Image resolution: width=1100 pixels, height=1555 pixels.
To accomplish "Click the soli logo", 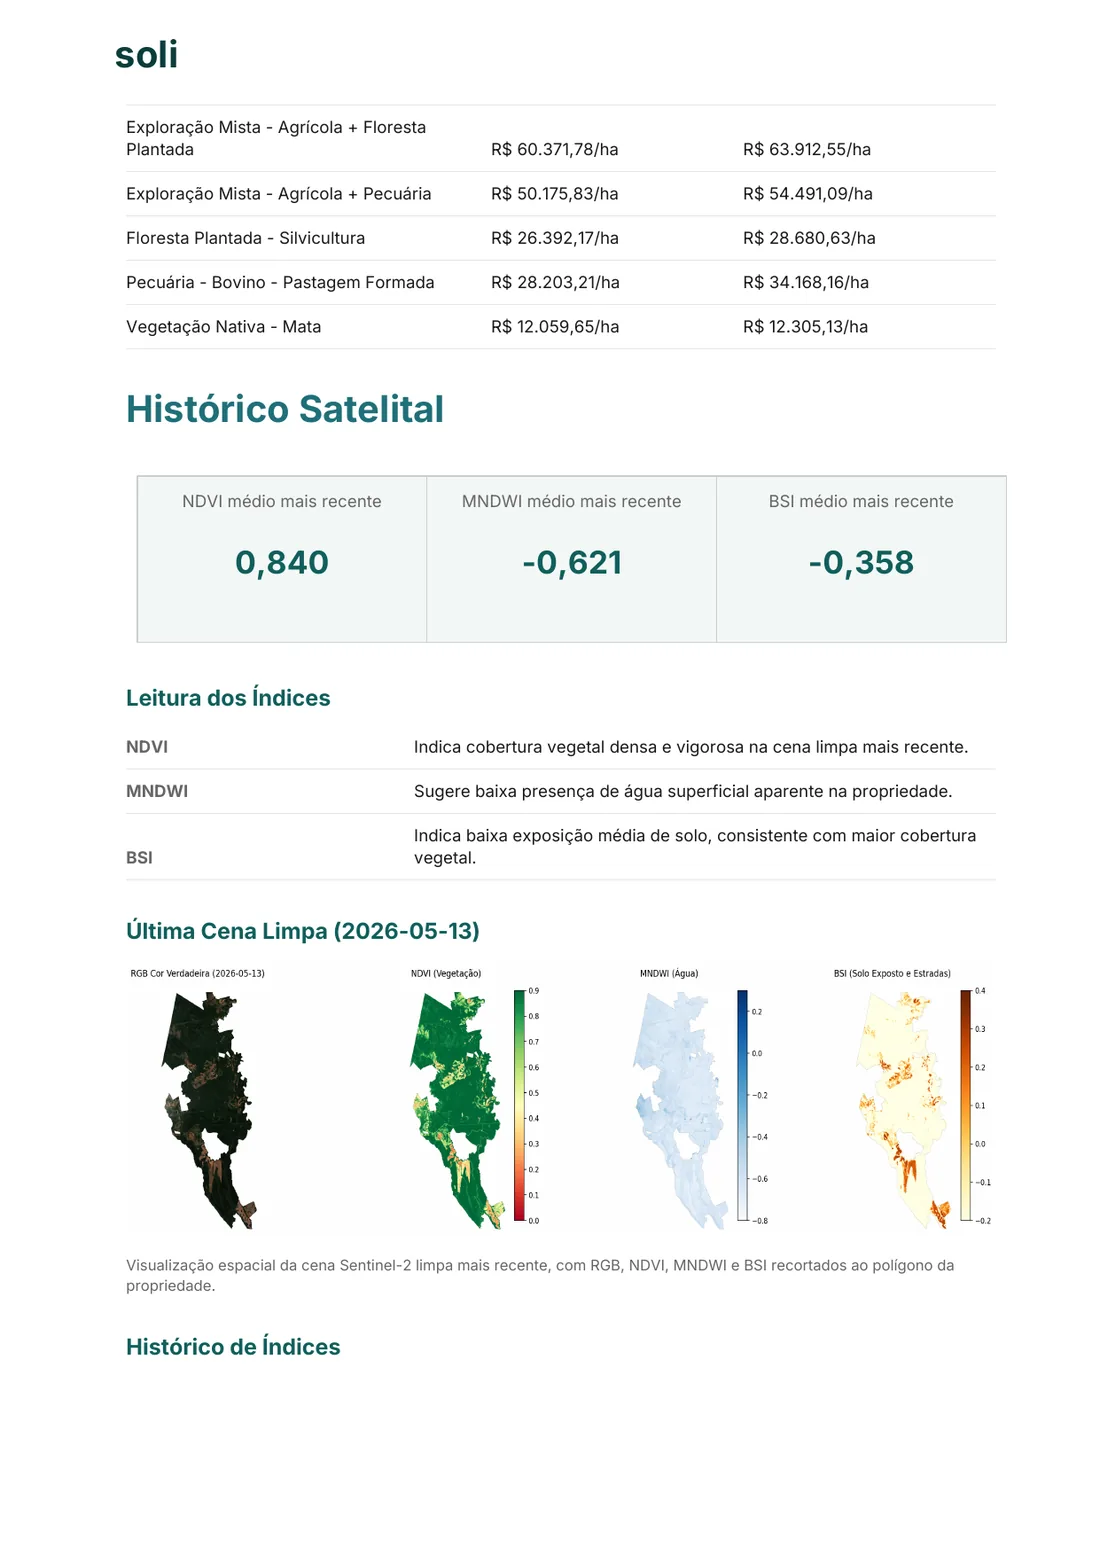I will click(146, 55).
